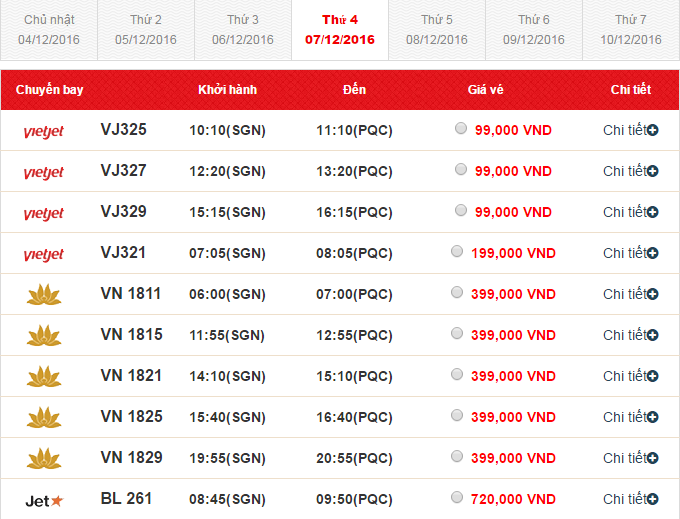The width and height of the screenshot is (680, 519).
Task: Click the Giá vé column header
Action: [x=485, y=90]
